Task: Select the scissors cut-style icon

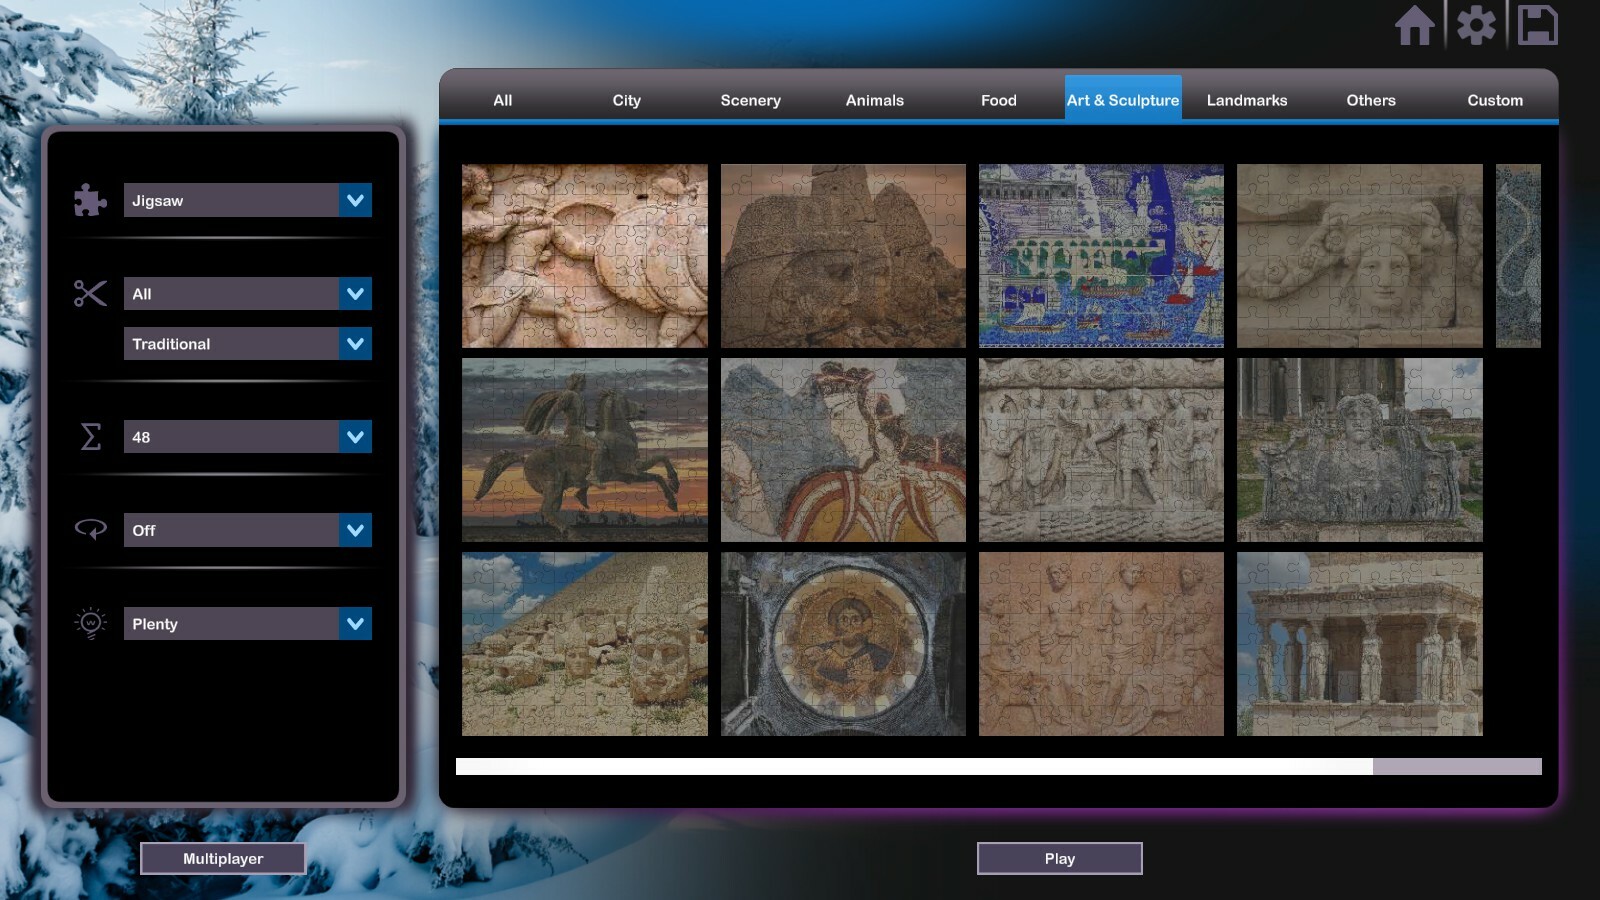Action: [90, 293]
